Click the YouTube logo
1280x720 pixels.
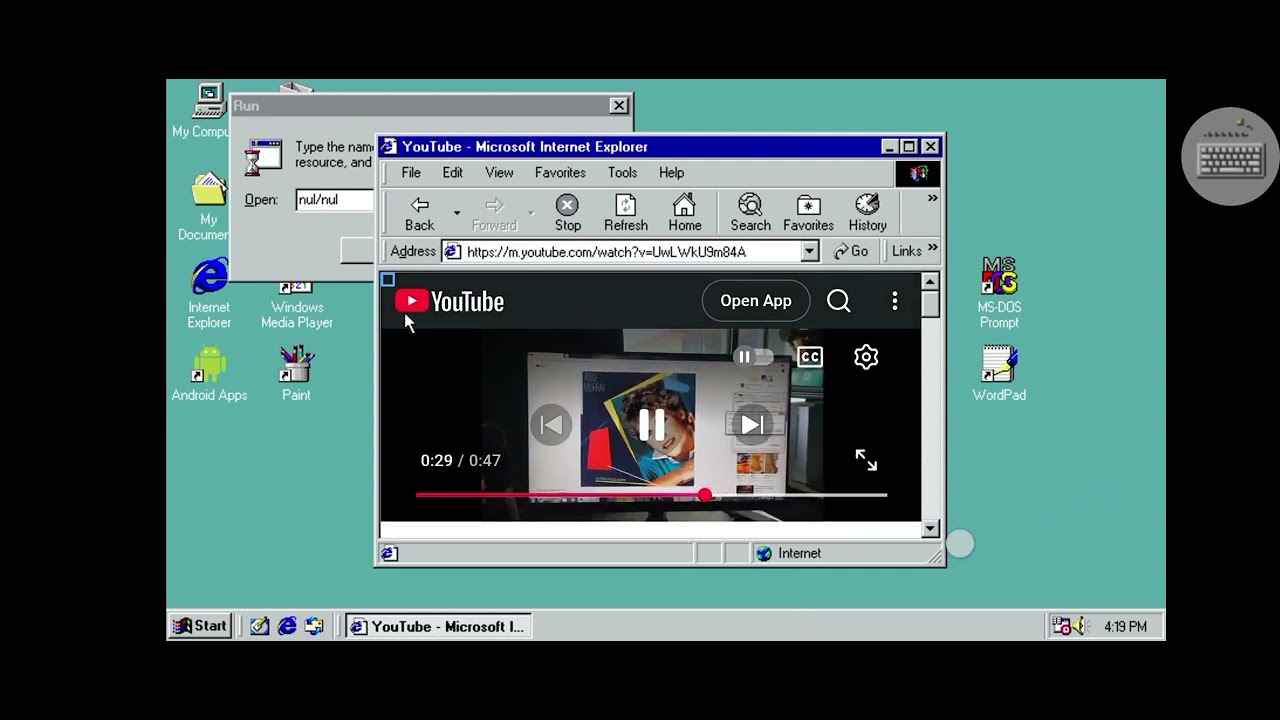coord(449,301)
